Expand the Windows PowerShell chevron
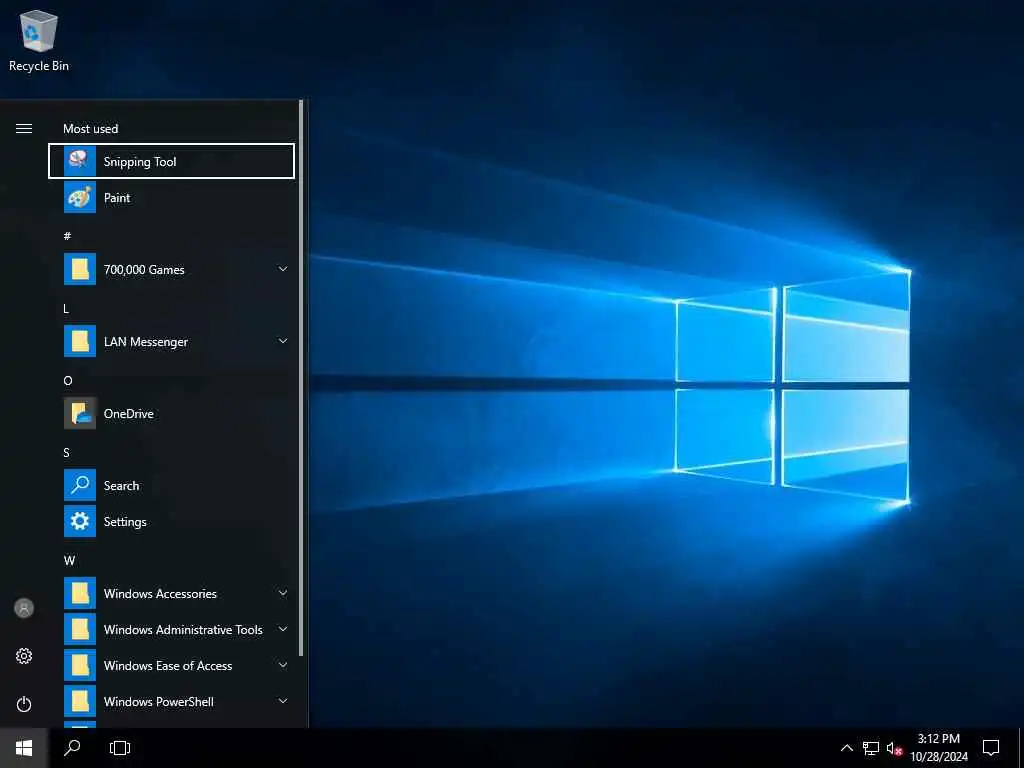The height and width of the screenshot is (768, 1024). (283, 701)
